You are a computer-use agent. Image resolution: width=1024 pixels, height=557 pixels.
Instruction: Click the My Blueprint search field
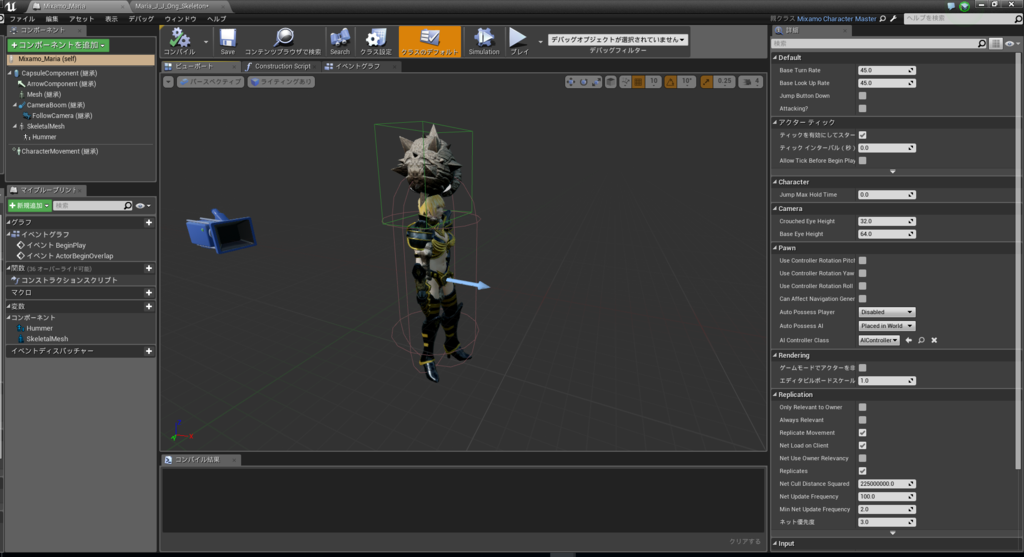(x=92, y=206)
